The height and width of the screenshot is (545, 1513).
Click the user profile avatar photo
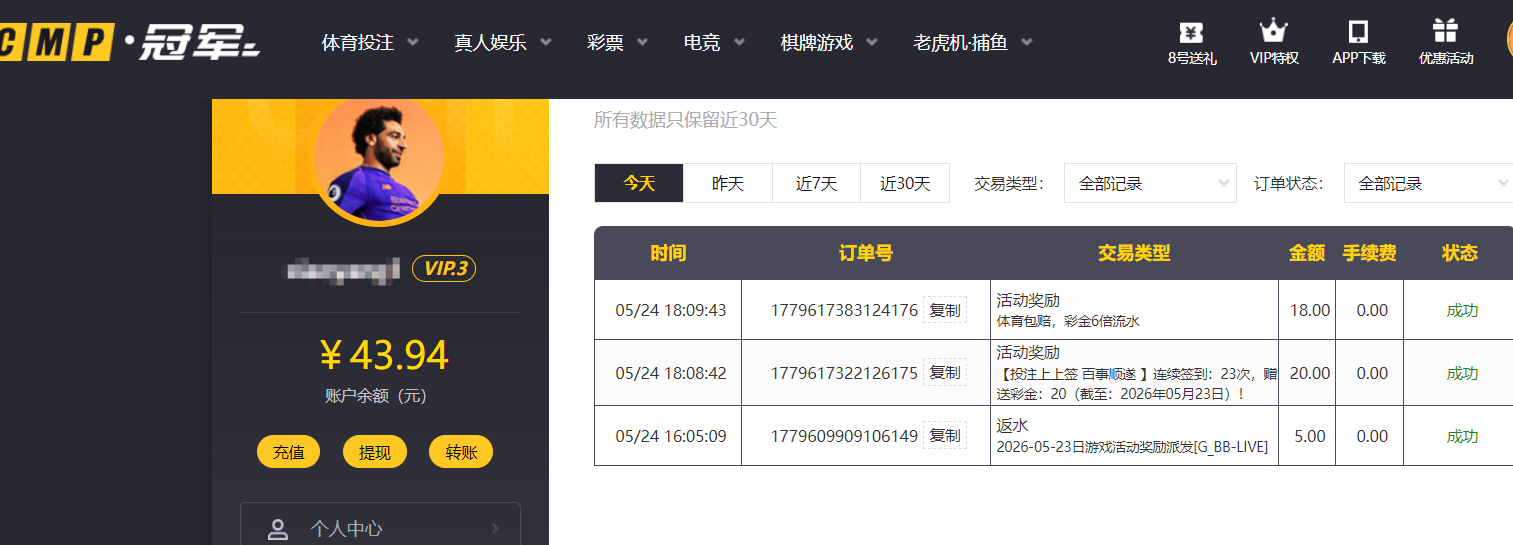tap(378, 160)
